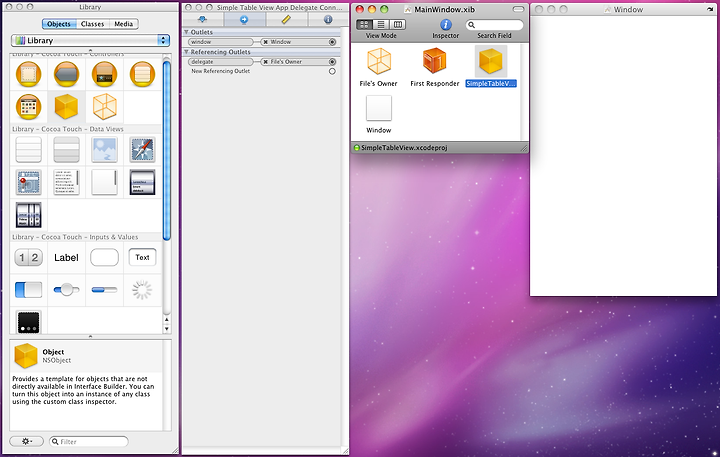Click the Library Filter search field
The width and height of the screenshot is (720, 457).
[x=89, y=441]
